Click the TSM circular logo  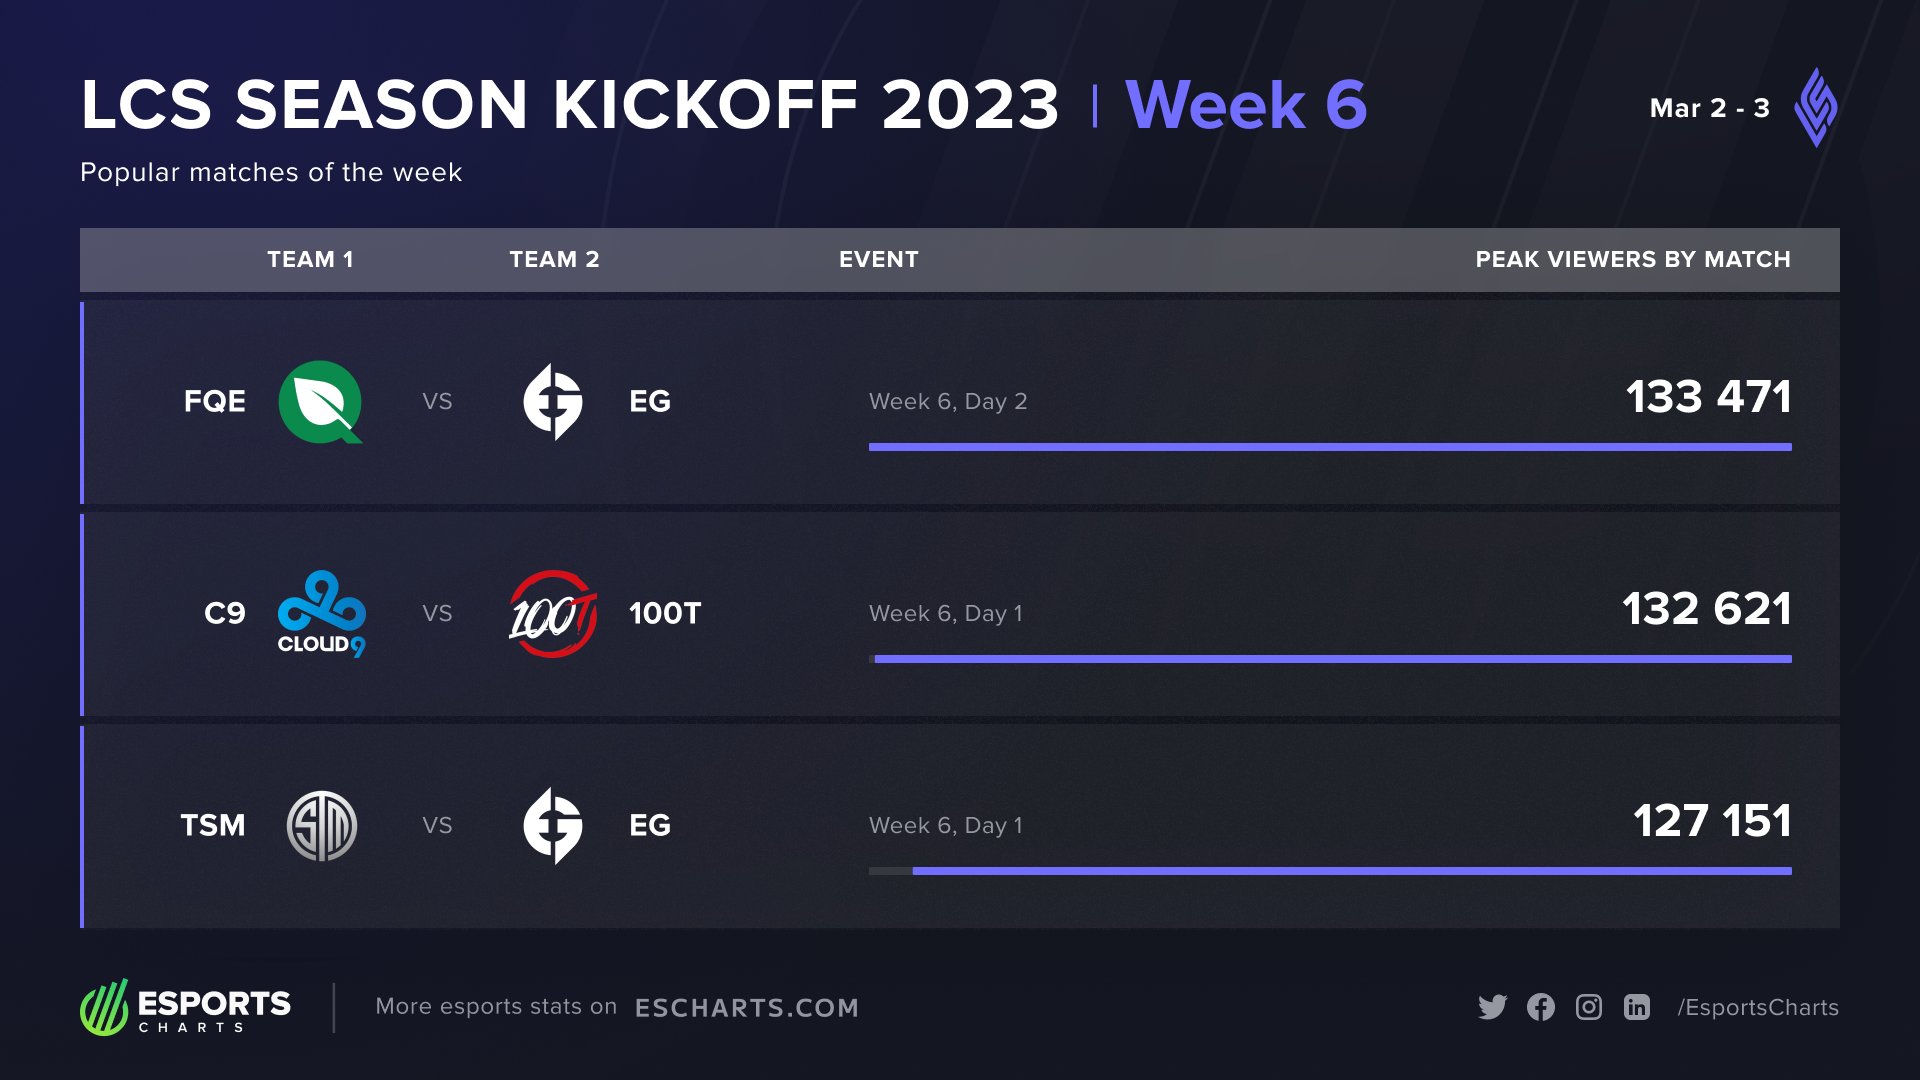321,826
